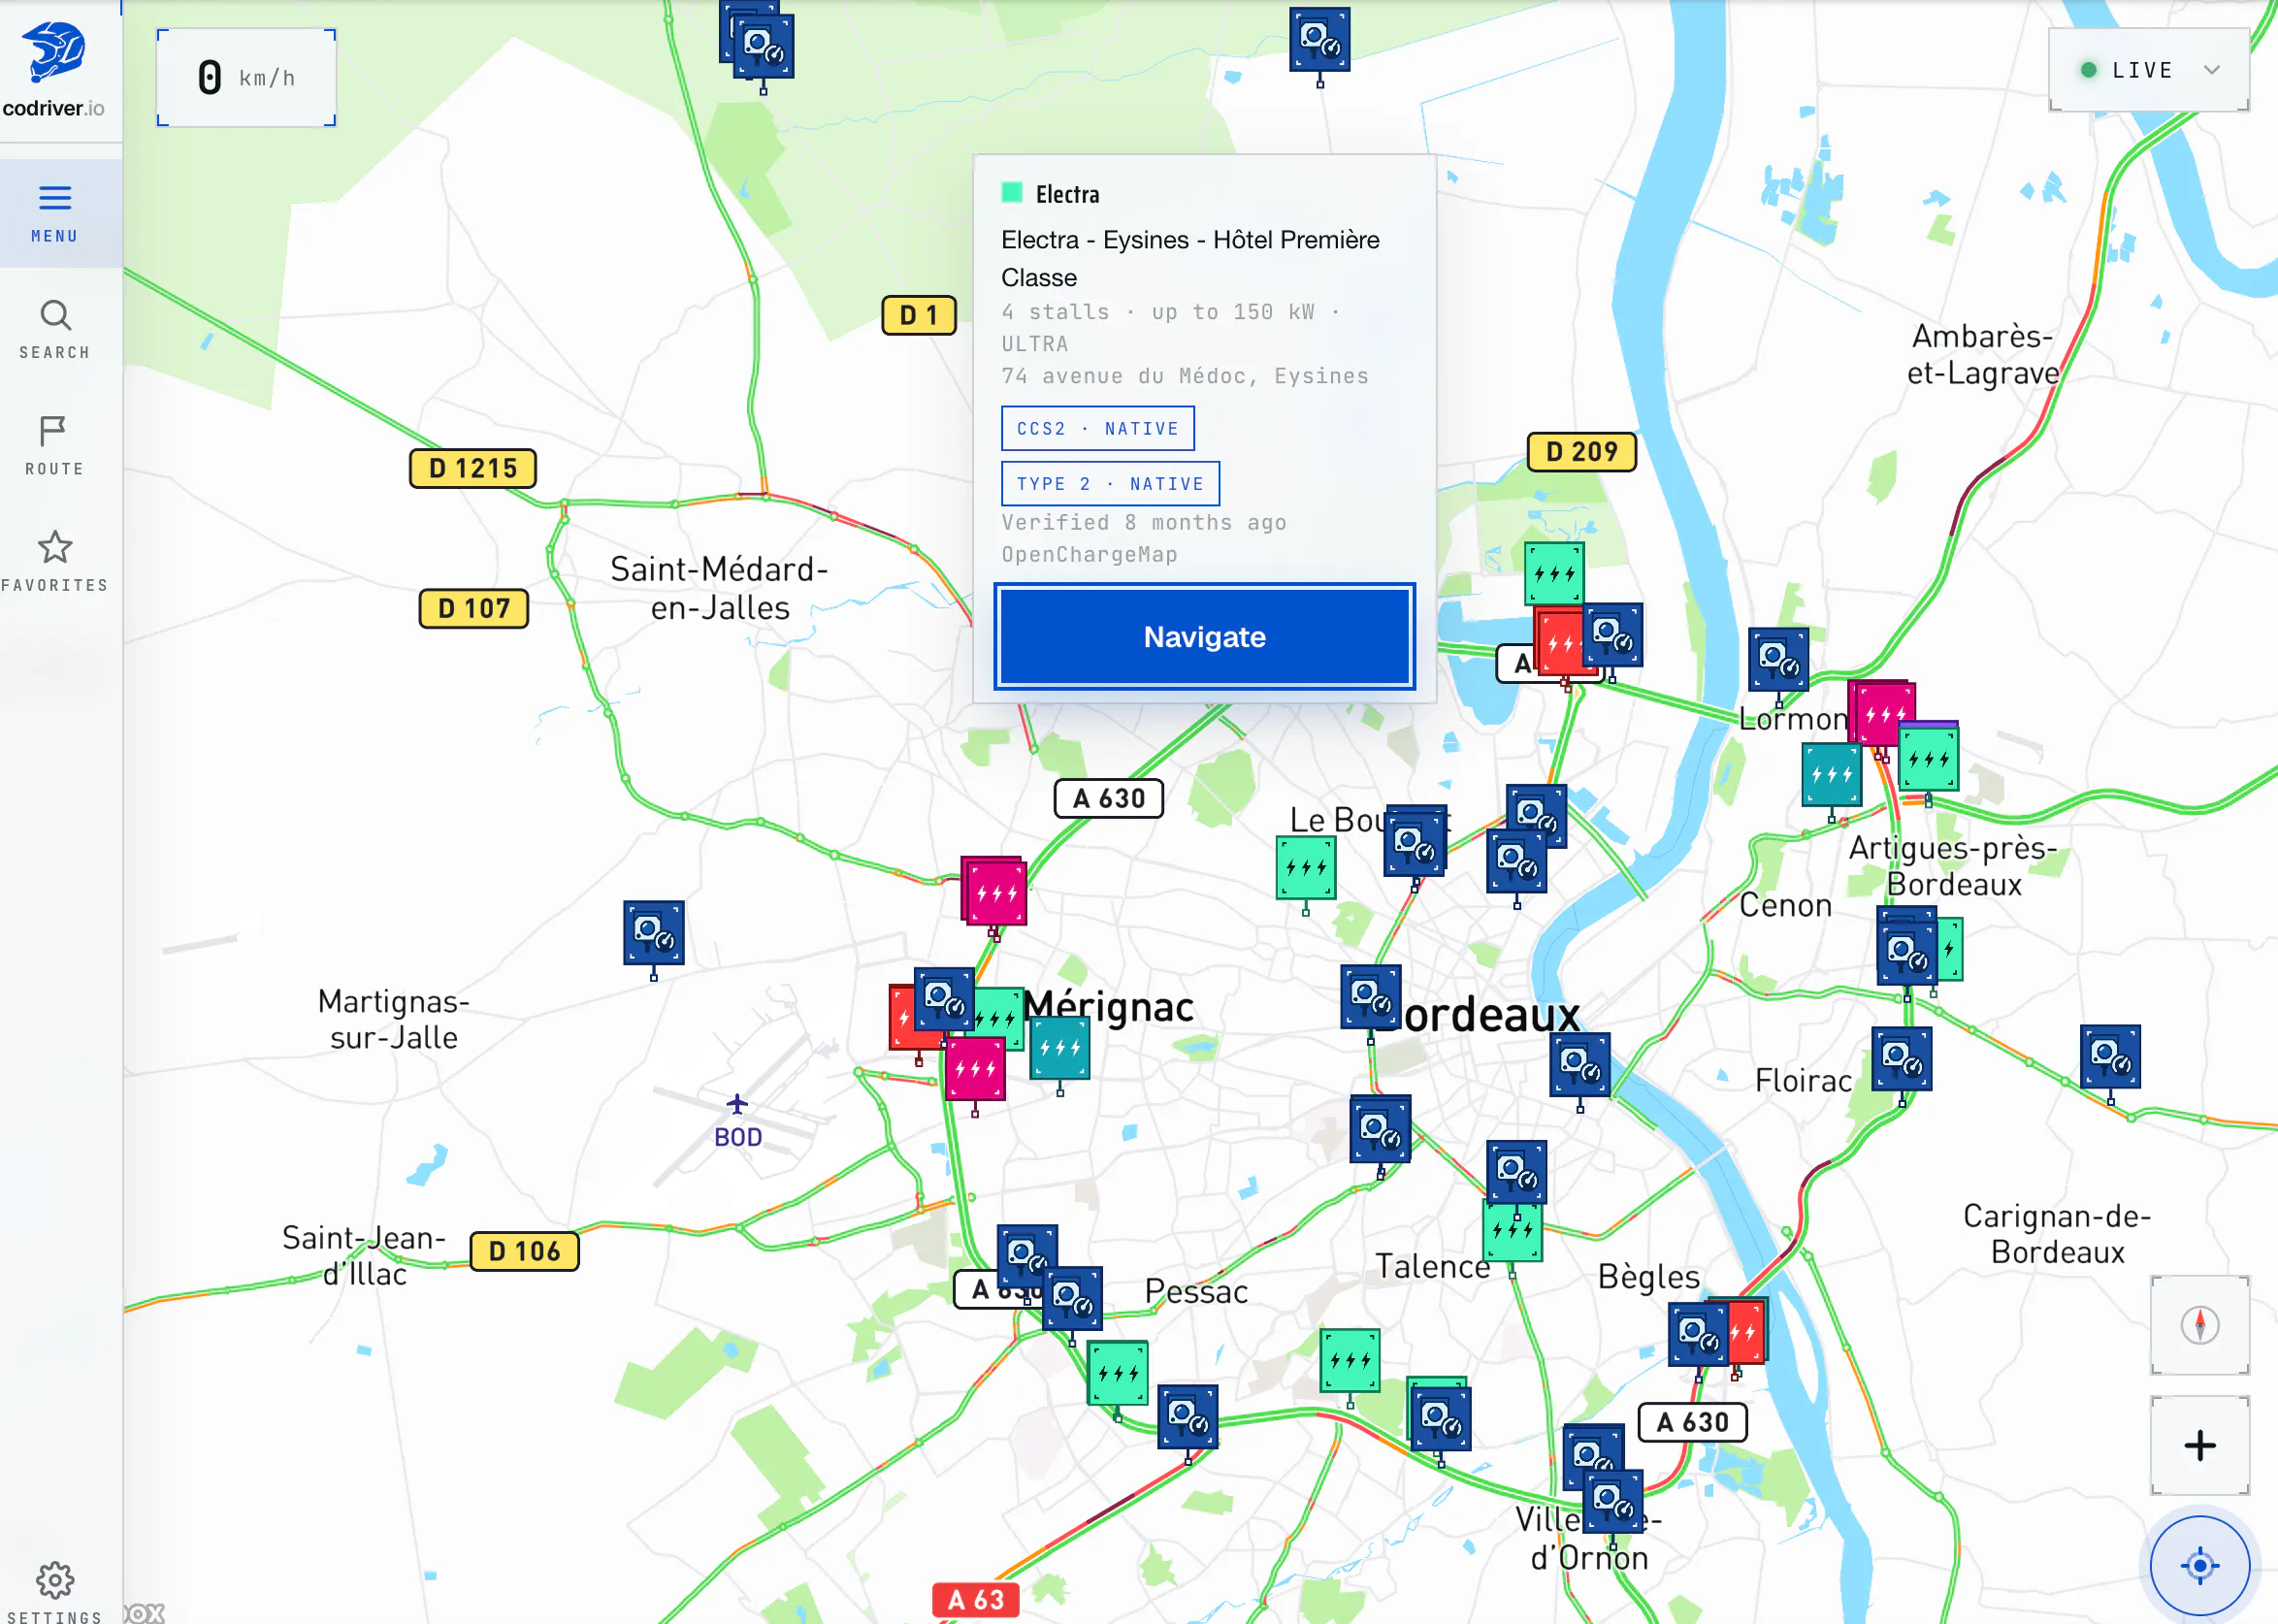The width and height of the screenshot is (2278, 1624).
Task: Click the Martignas-sur-Jalle town label
Action: pyautogui.click(x=393, y=1019)
